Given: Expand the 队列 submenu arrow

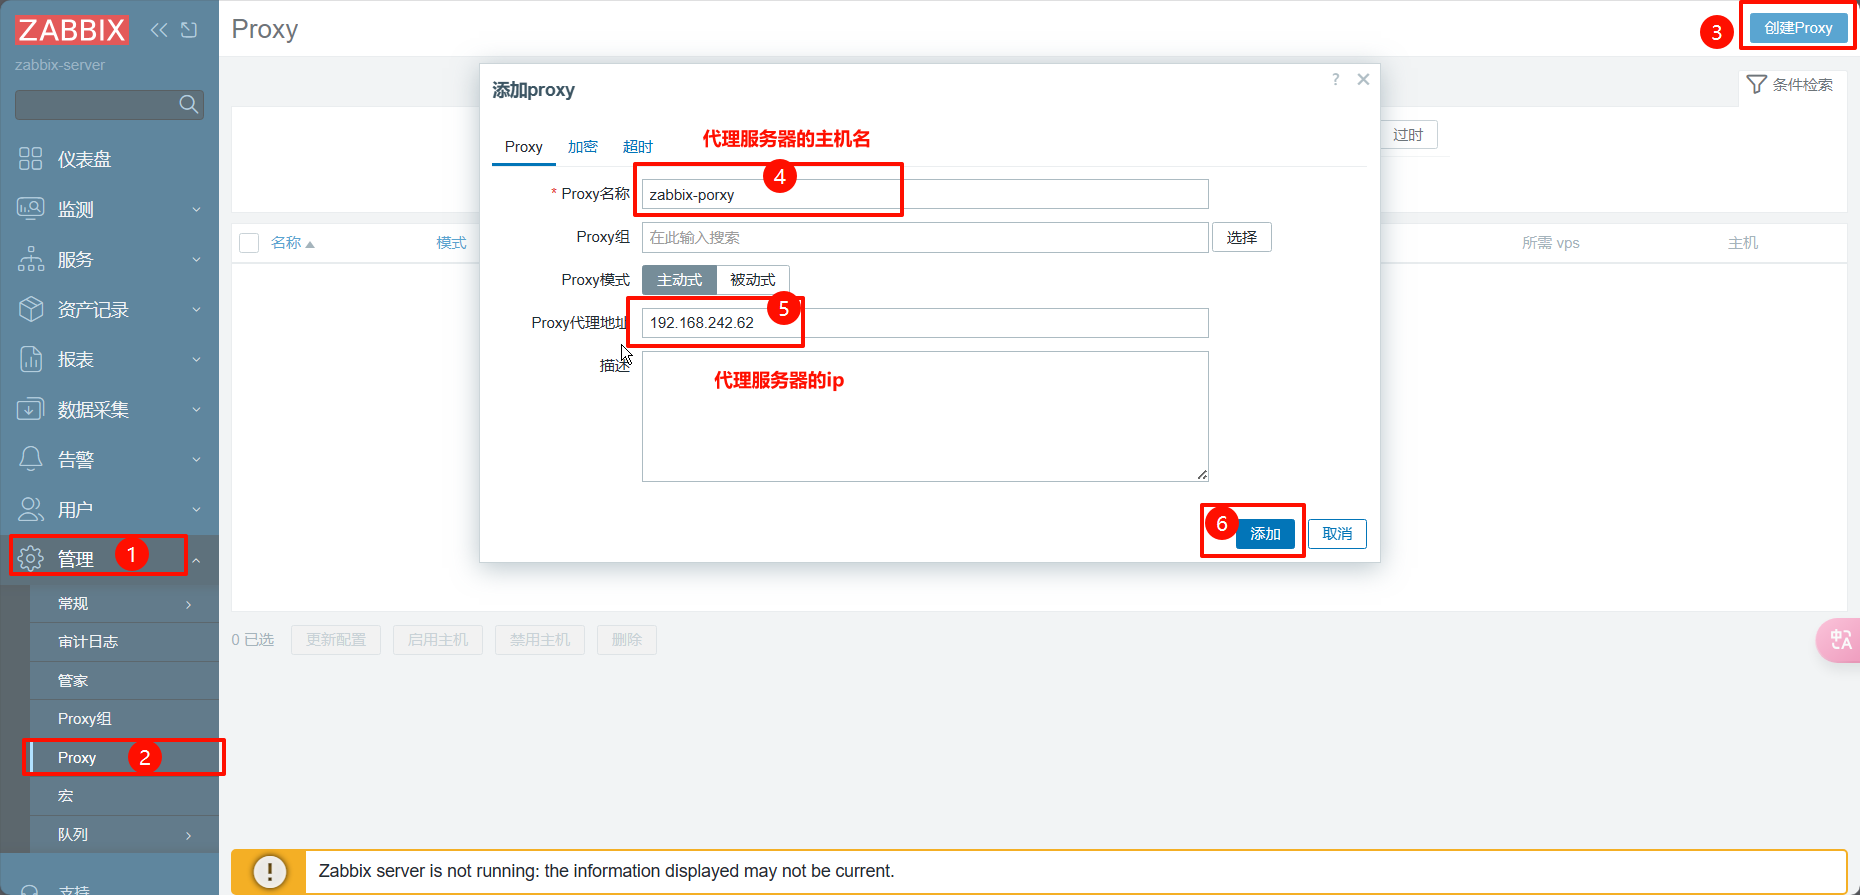Looking at the screenshot, I should 188,835.
